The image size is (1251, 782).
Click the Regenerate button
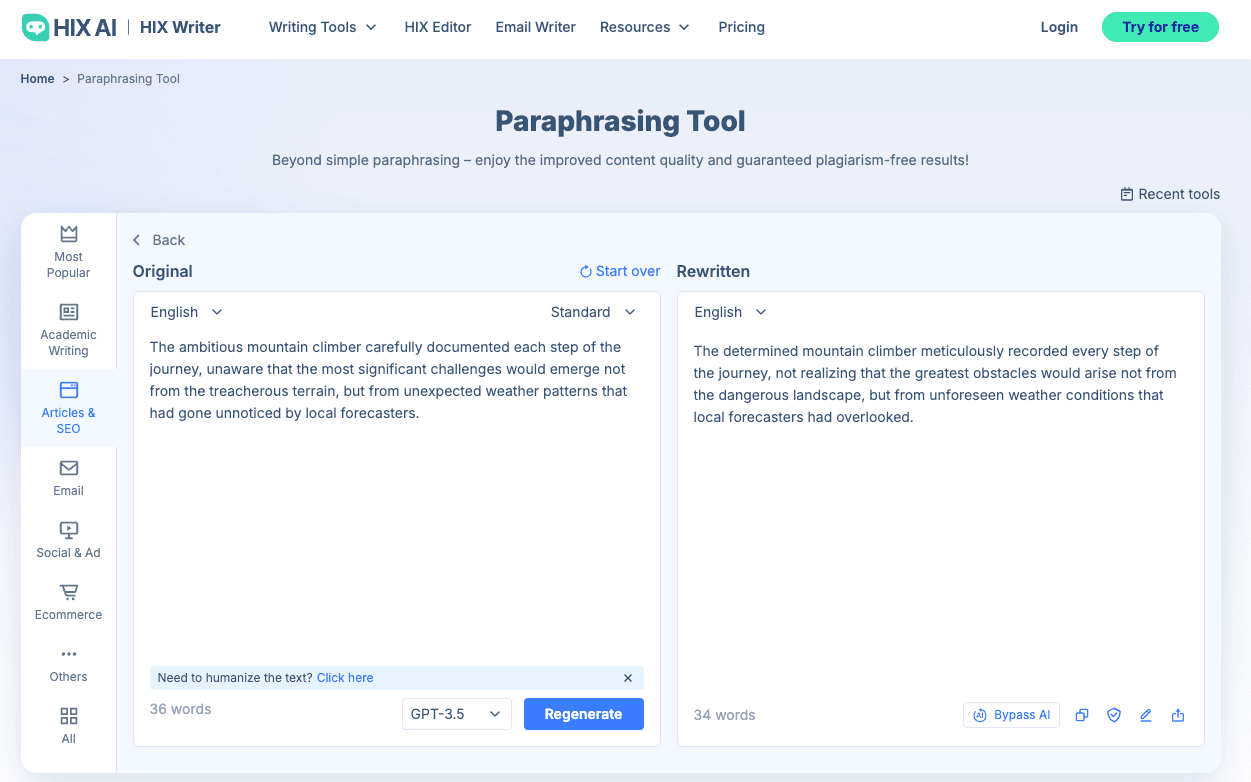584,713
